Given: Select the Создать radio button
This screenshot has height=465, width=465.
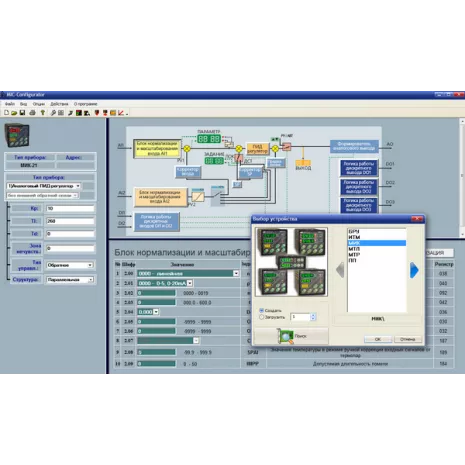Looking at the screenshot, I should [261, 310].
